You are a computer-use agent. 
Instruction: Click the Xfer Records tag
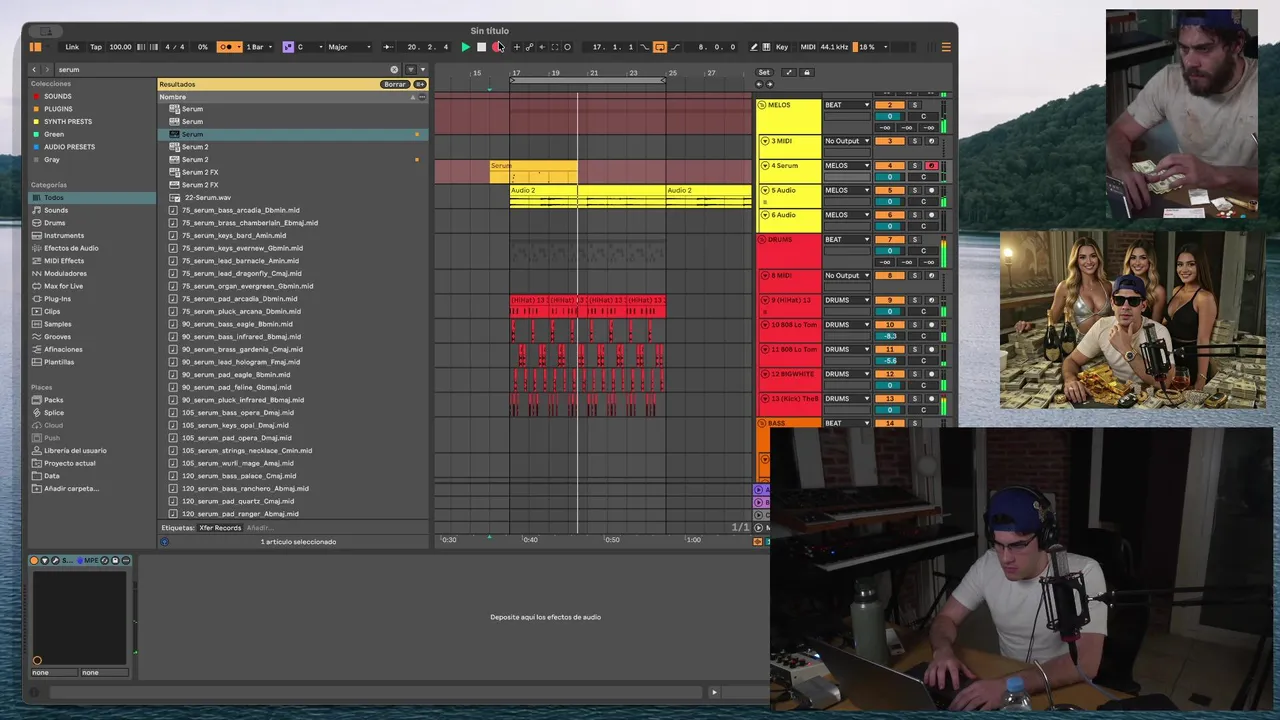click(220, 527)
